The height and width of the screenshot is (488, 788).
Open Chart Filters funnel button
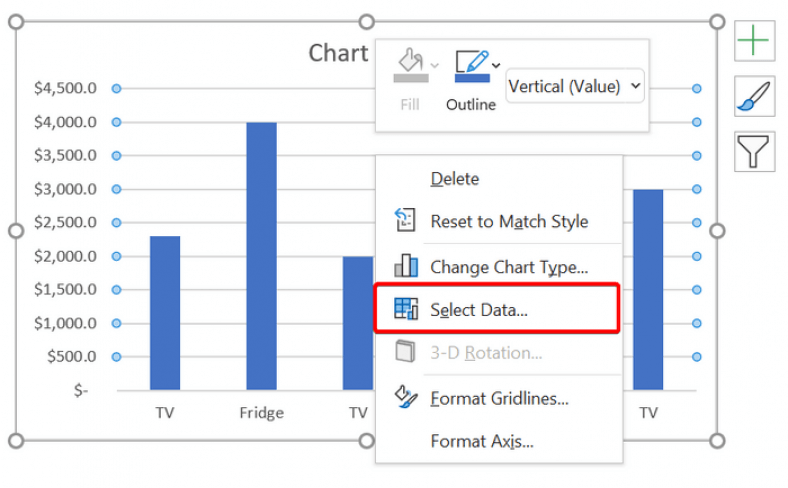pyautogui.click(x=753, y=151)
